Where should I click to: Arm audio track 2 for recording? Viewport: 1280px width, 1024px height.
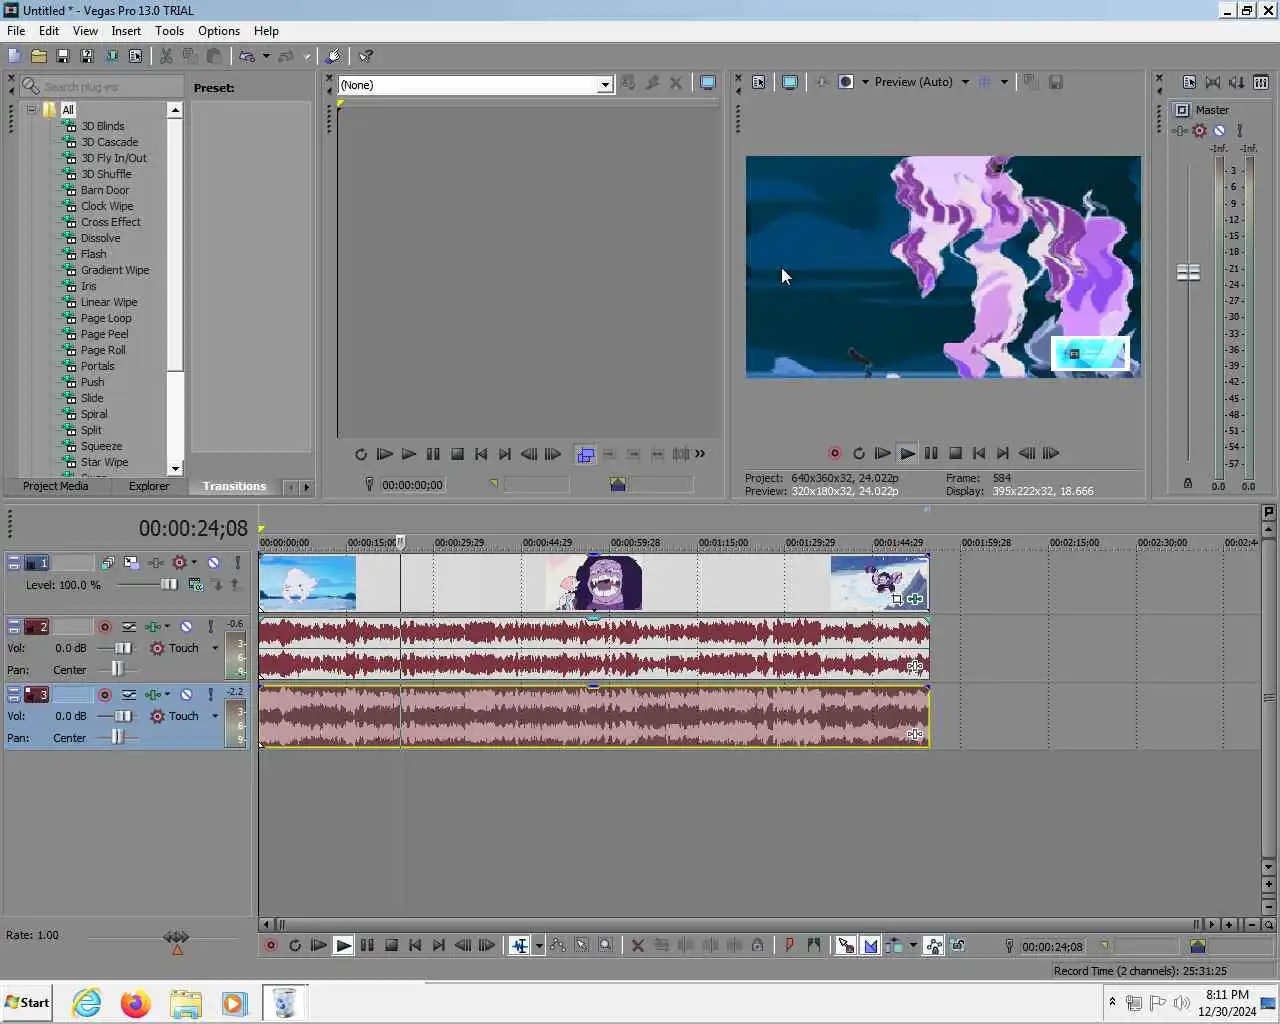tap(105, 627)
